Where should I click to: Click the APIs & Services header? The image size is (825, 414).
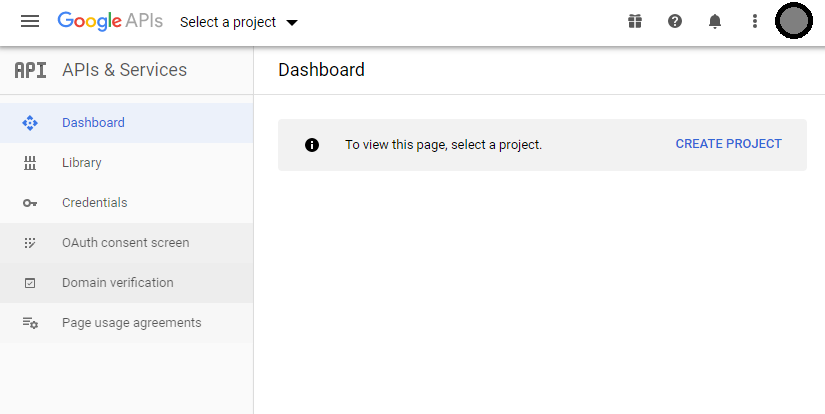(124, 70)
